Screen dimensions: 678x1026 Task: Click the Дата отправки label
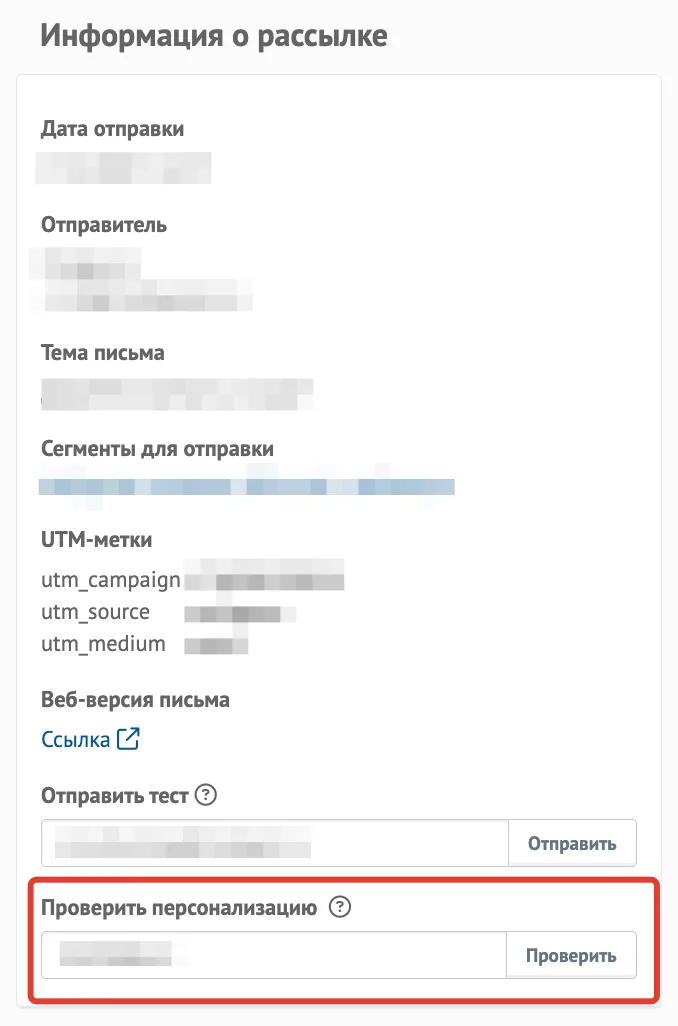[113, 129]
